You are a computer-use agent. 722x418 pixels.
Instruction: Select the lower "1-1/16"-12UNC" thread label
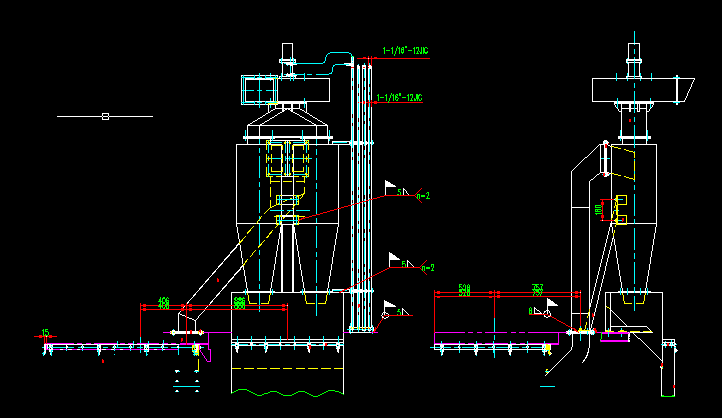(399, 98)
